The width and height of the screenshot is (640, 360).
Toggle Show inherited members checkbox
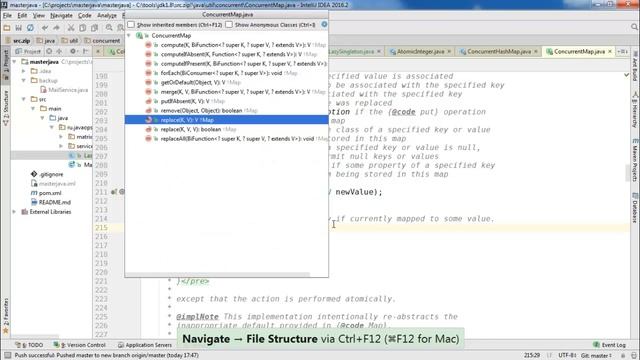tap(131, 25)
